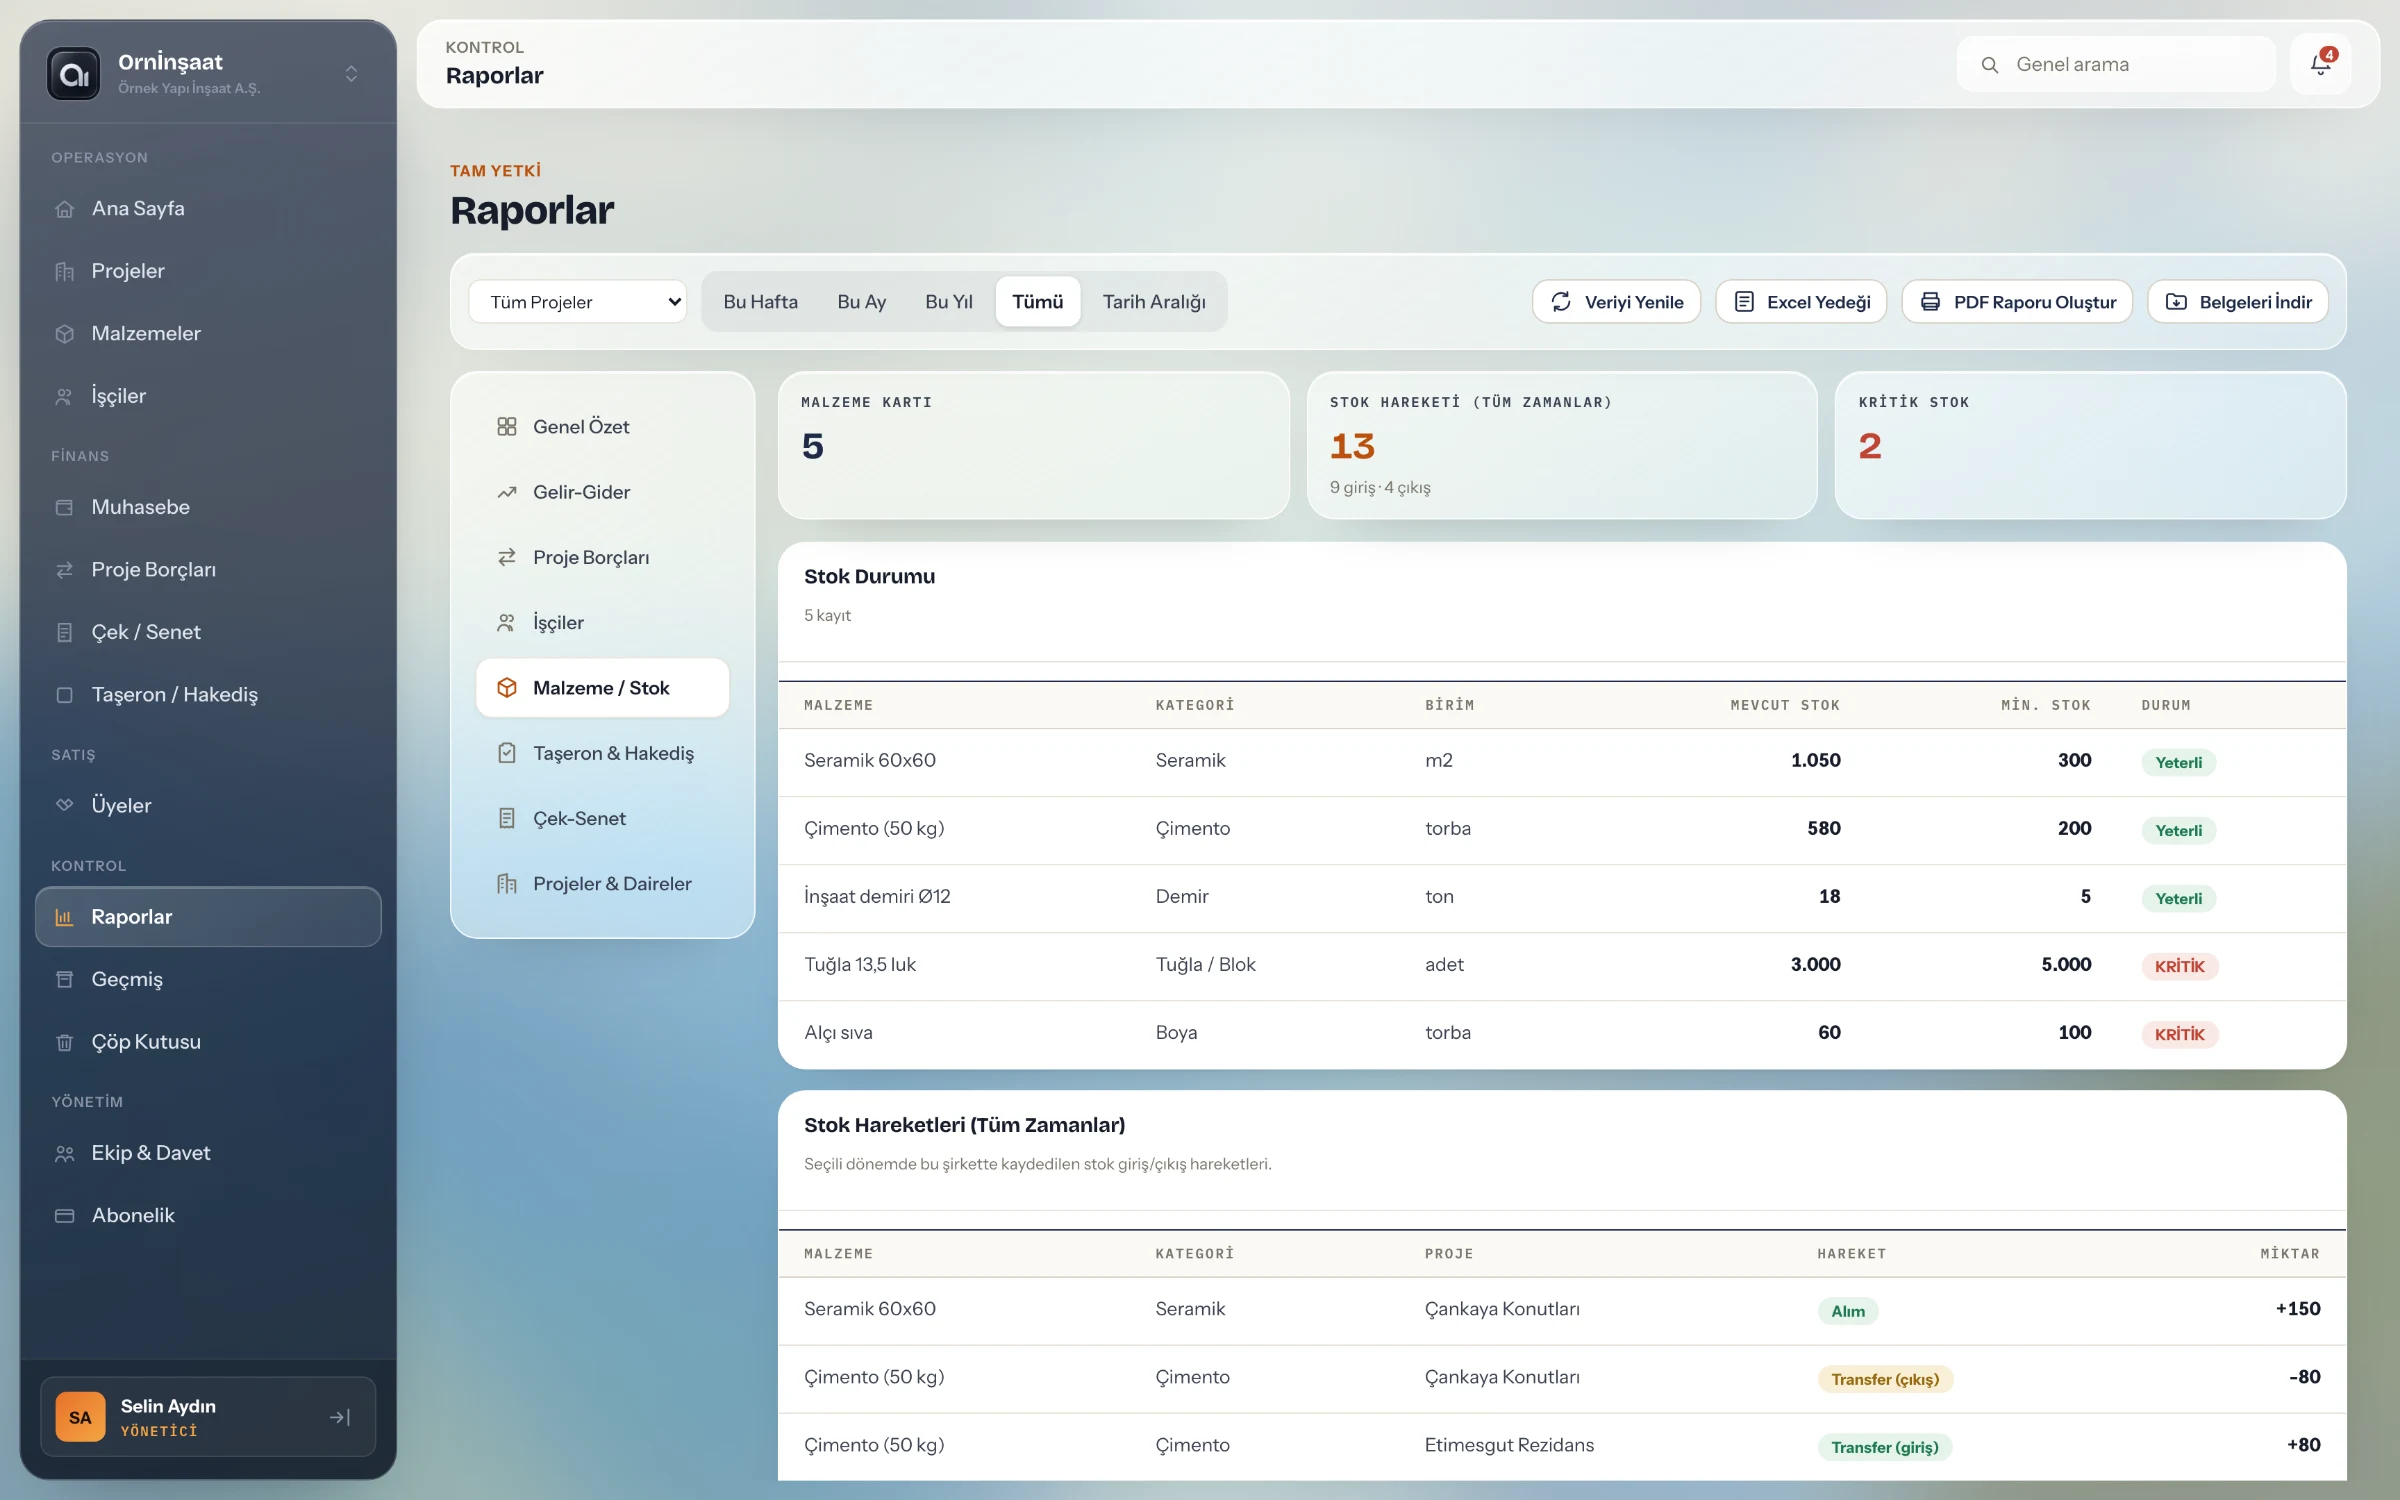
Task: Open the Genel Özet report tab
Action: point(602,427)
